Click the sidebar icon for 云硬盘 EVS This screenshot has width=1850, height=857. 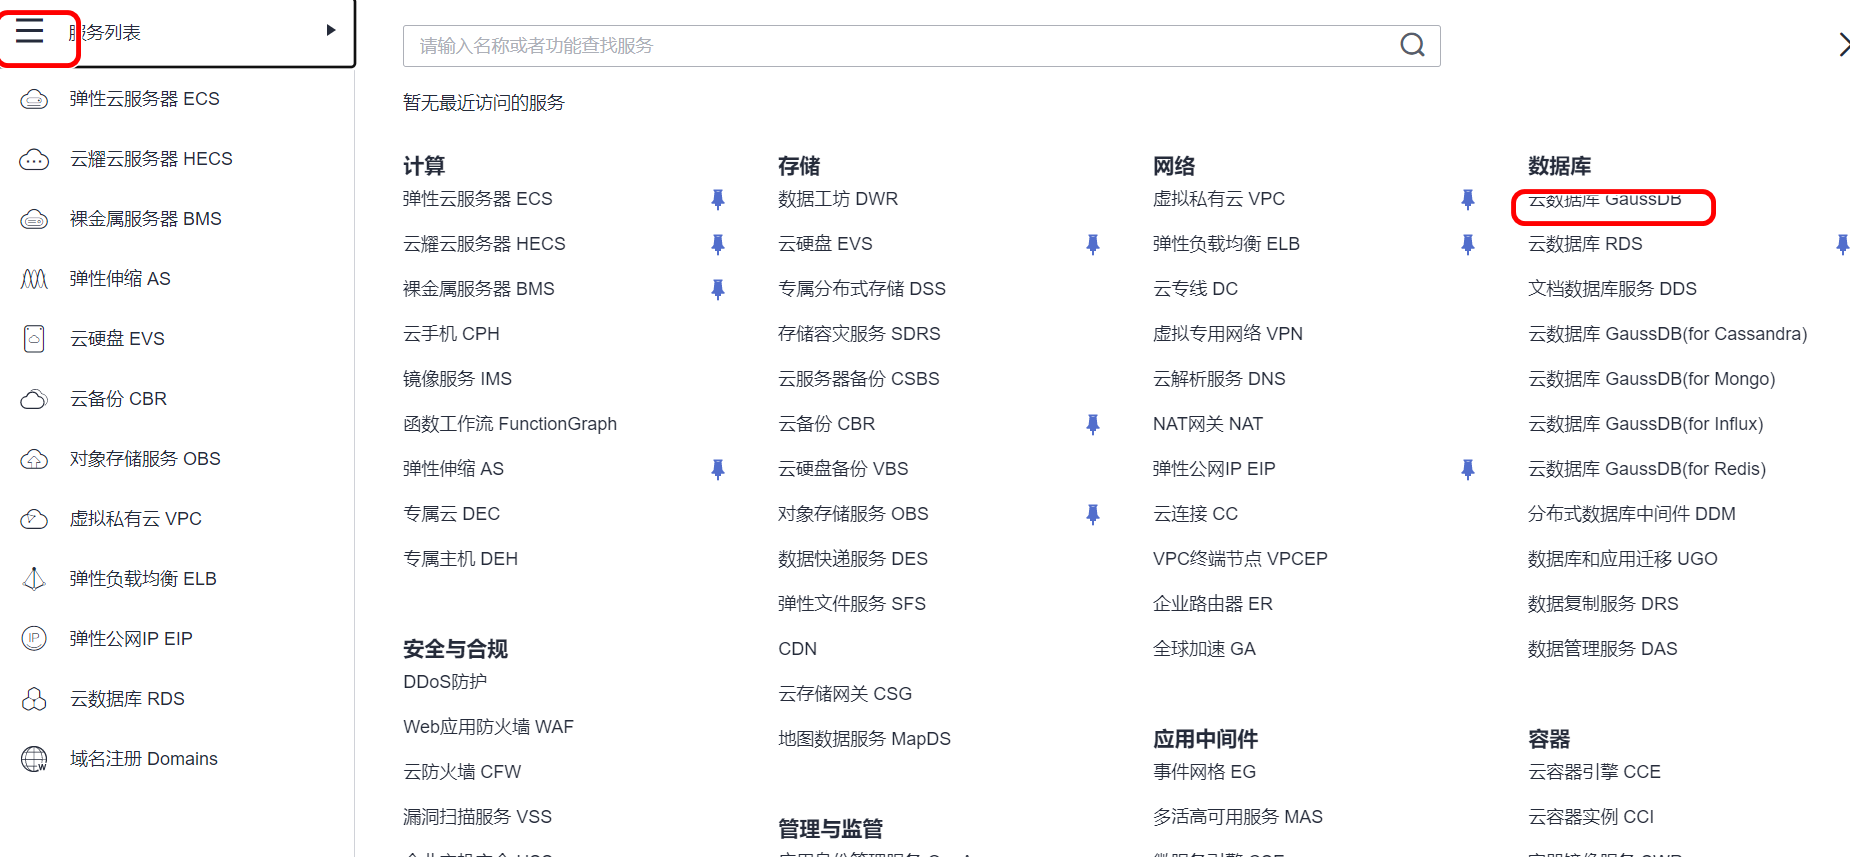[34, 339]
